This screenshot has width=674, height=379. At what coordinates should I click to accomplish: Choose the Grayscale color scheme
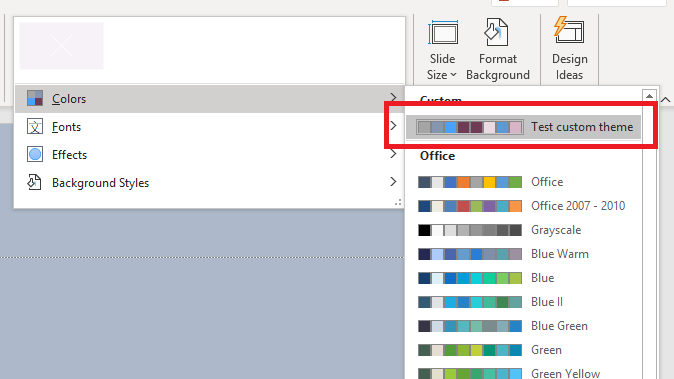524,230
